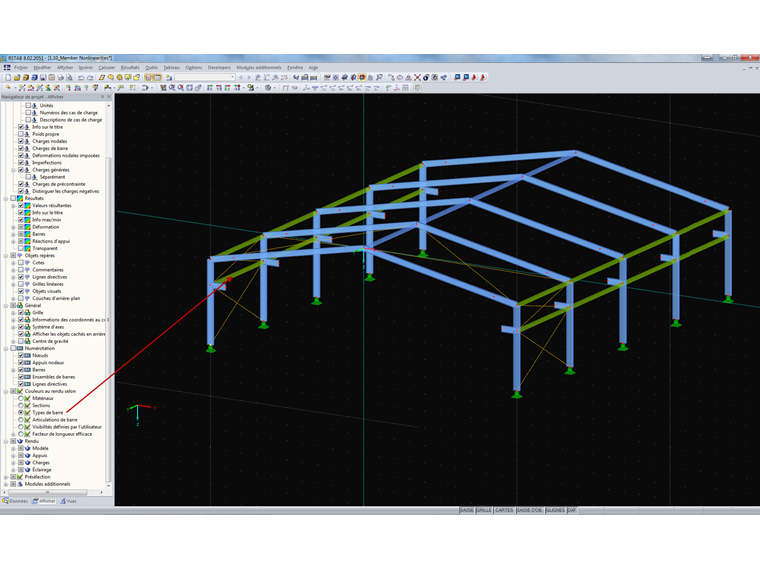Toggle SAISIE D'OB. in status bar
Viewport: 760px width, 570px height.
pyautogui.click(x=529, y=510)
